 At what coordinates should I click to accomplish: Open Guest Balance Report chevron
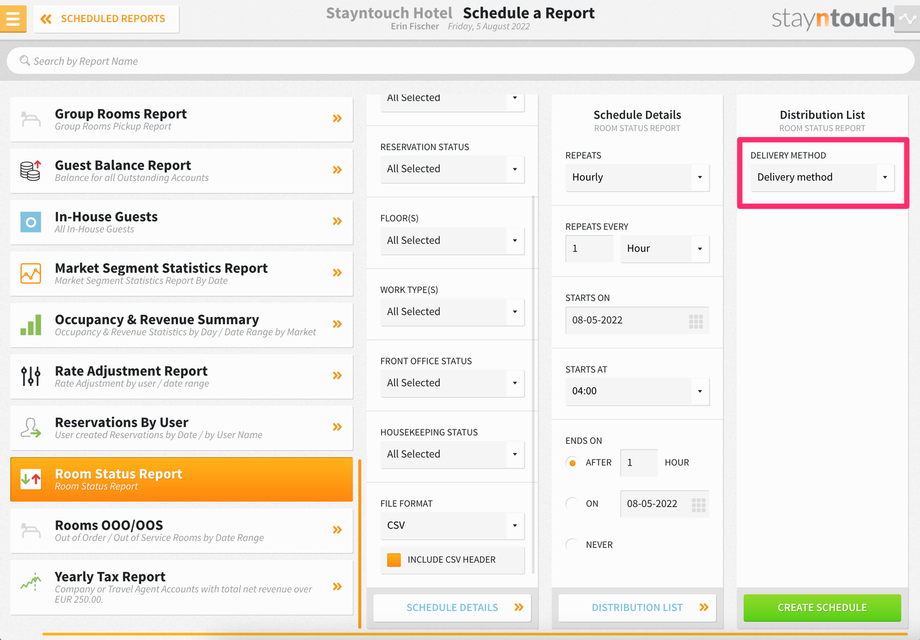[337, 170]
